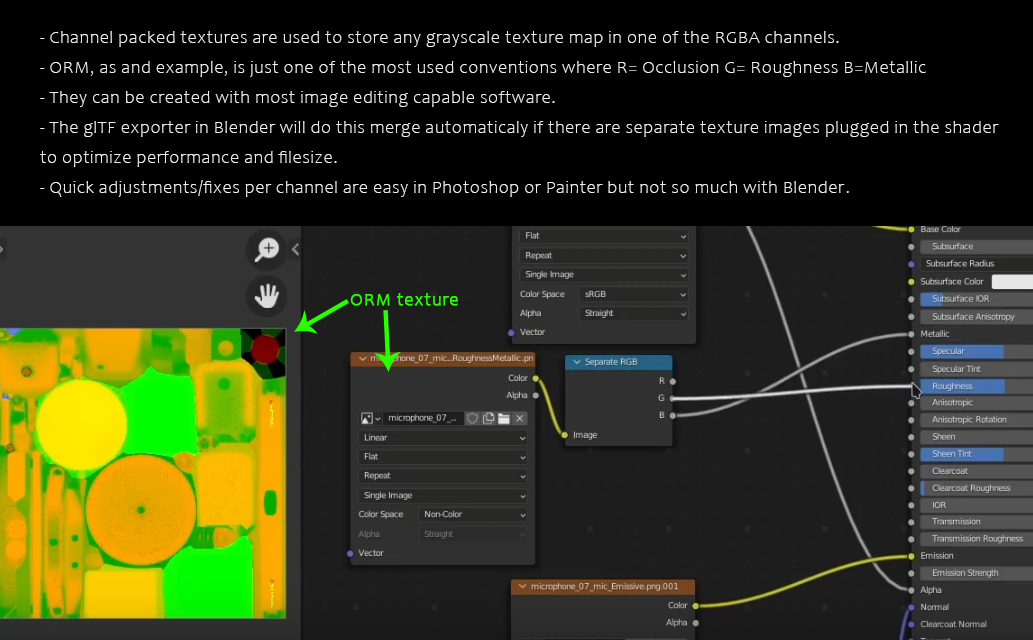Open the Repeat extension dropdown in RoughnessMetallic node
1033x640 pixels.
click(x=443, y=476)
